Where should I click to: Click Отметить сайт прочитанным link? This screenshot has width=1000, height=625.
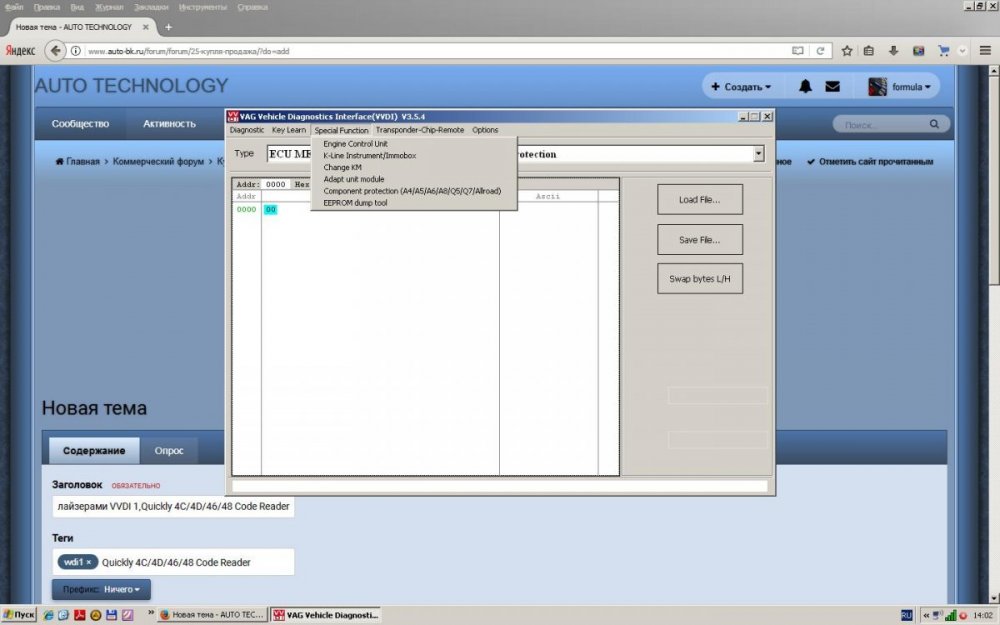pos(870,162)
